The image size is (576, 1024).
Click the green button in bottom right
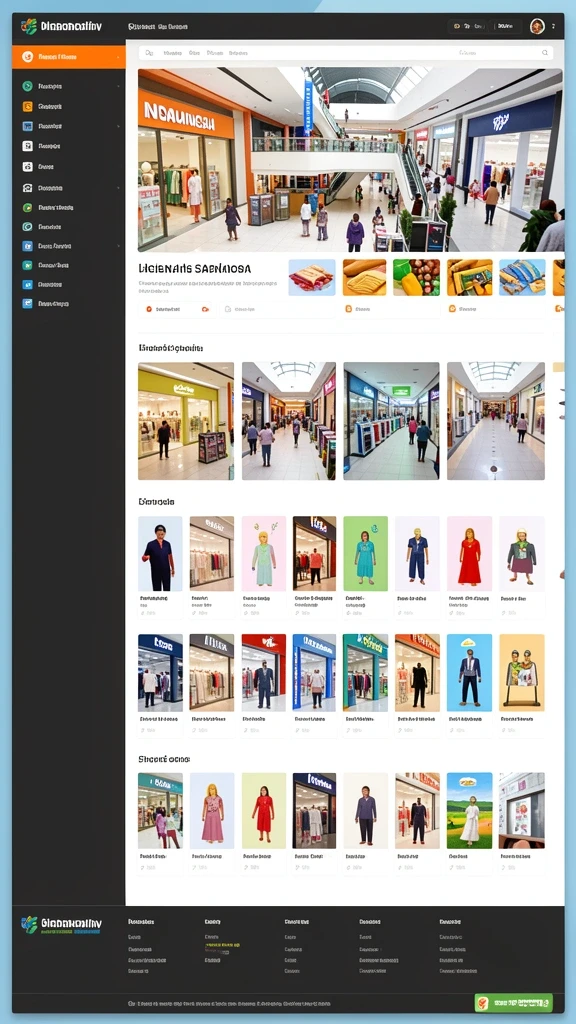click(x=513, y=1002)
